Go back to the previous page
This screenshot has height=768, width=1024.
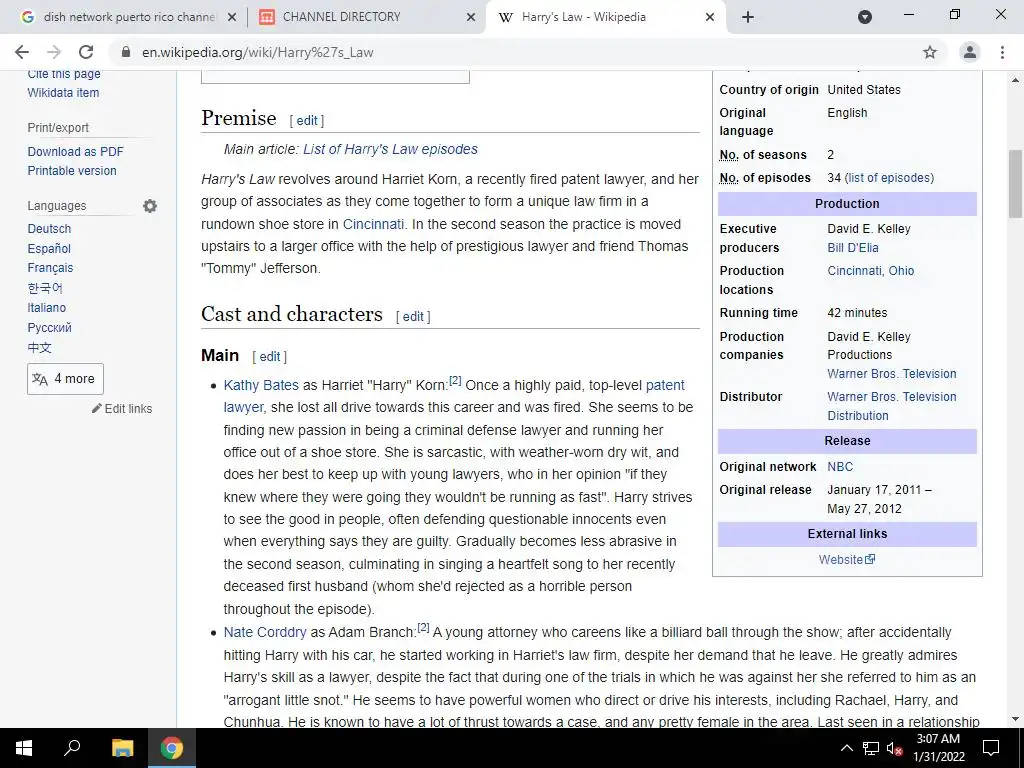(x=22, y=52)
